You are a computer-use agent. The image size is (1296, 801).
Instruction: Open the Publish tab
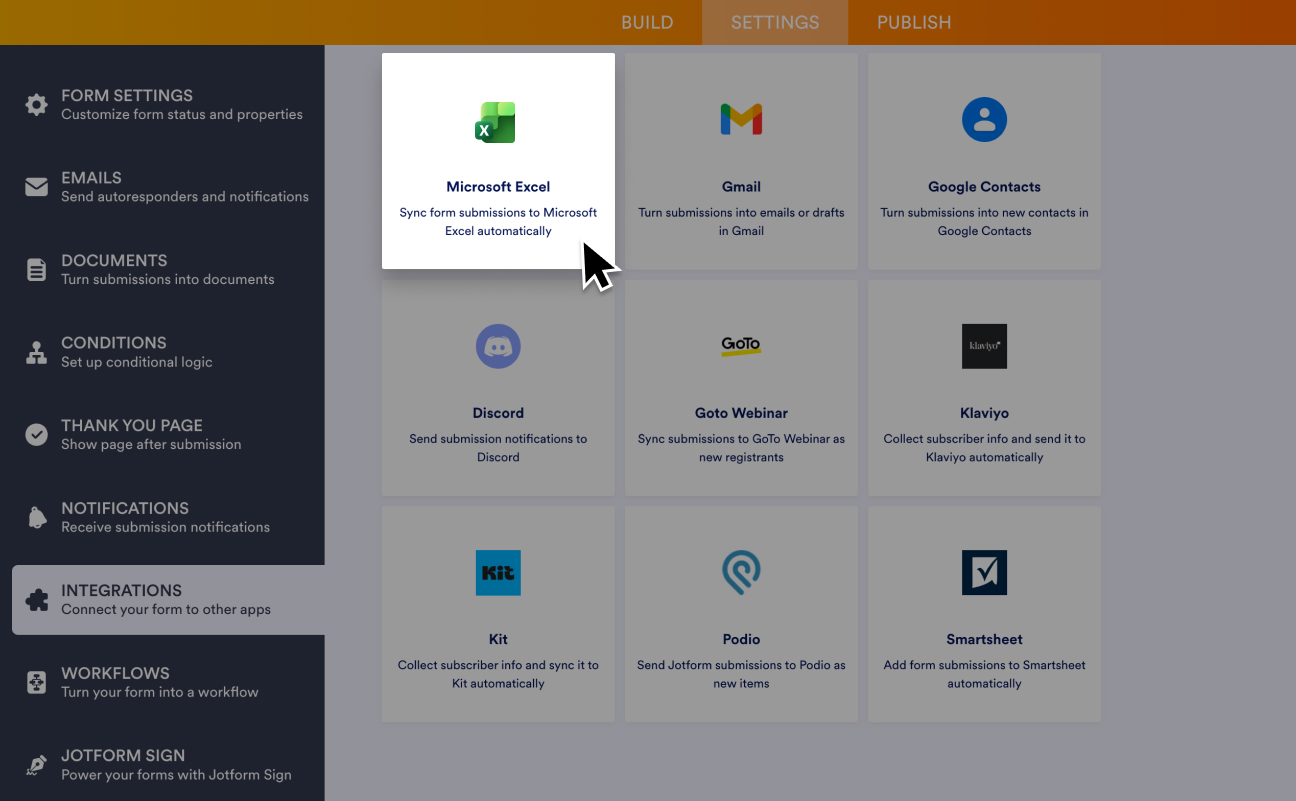click(914, 22)
